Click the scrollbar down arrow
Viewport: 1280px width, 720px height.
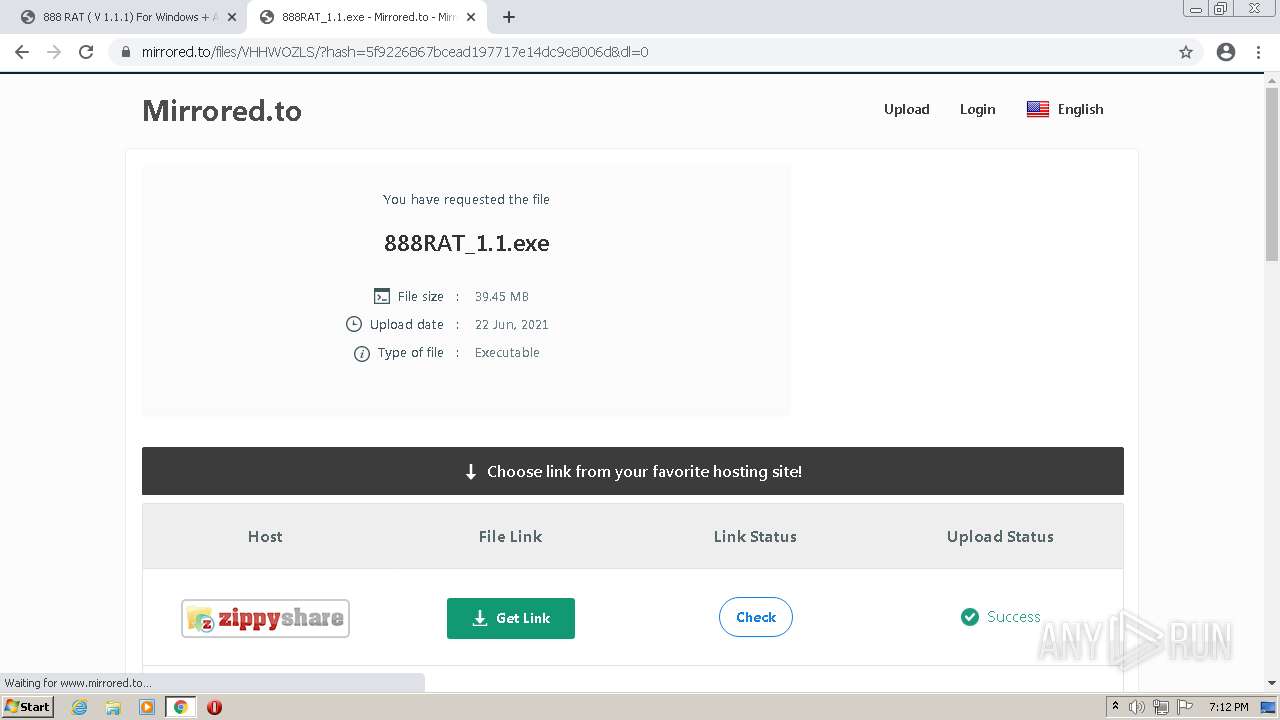(x=1272, y=684)
